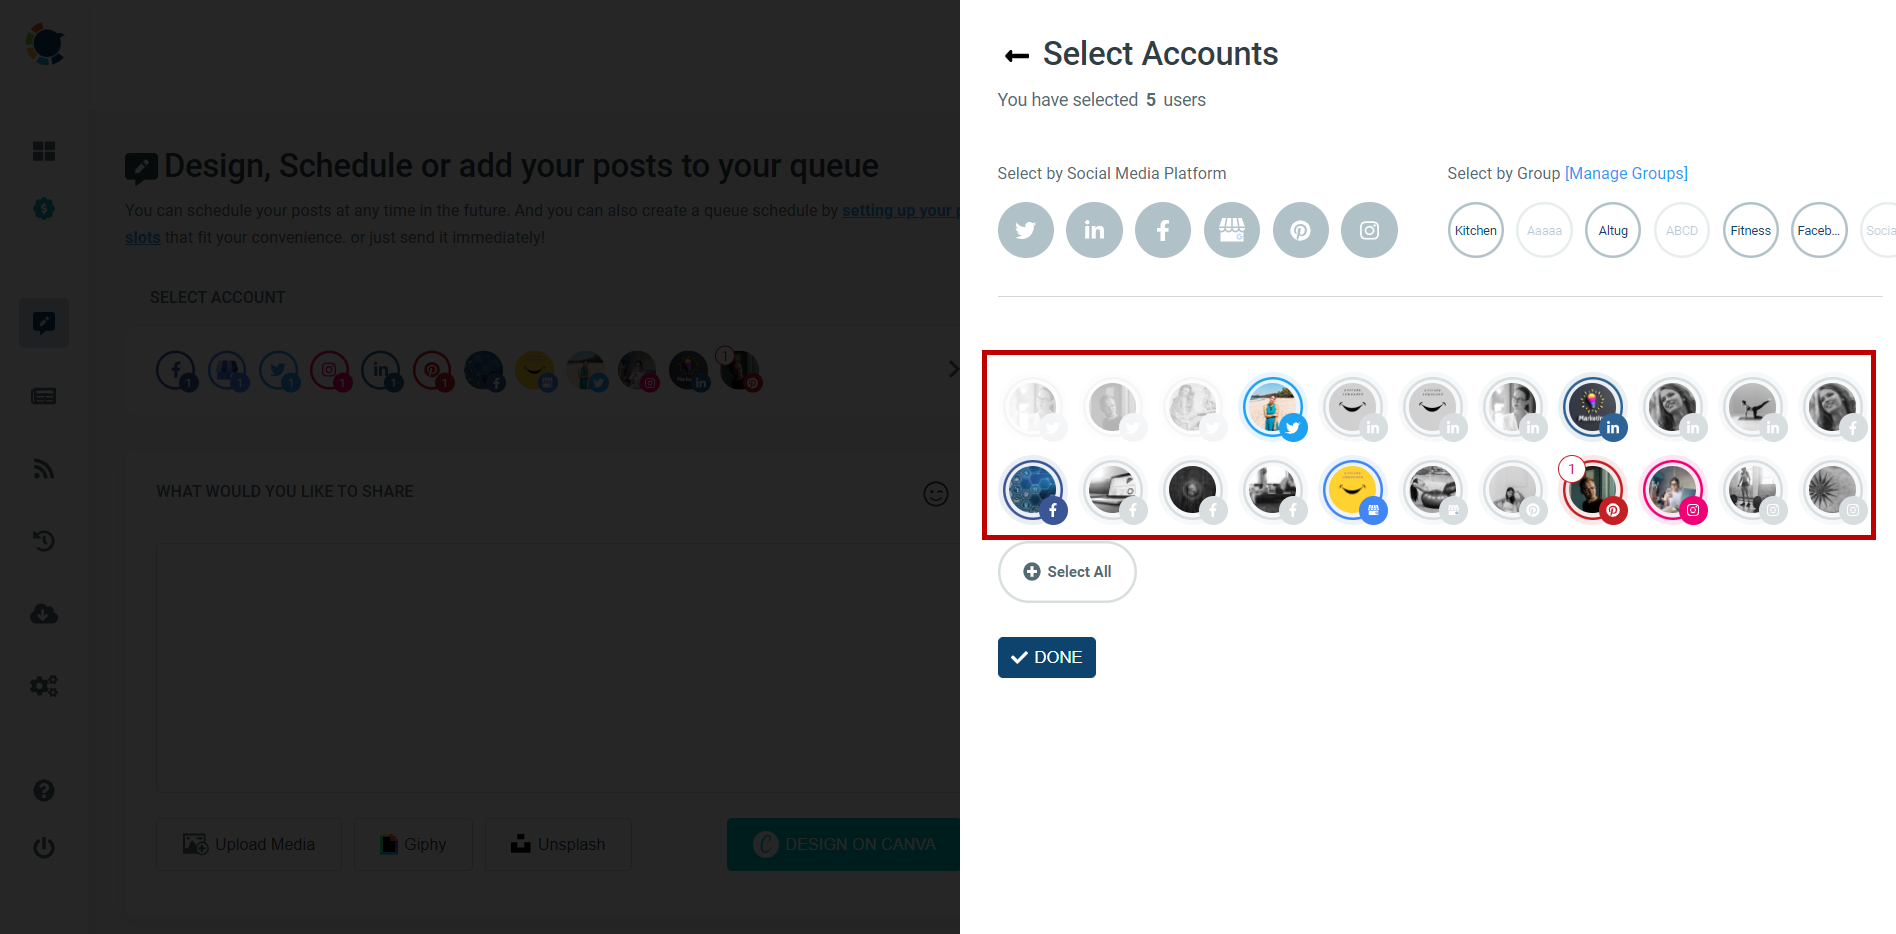Go back using the Select Accounts arrow

click(1016, 54)
